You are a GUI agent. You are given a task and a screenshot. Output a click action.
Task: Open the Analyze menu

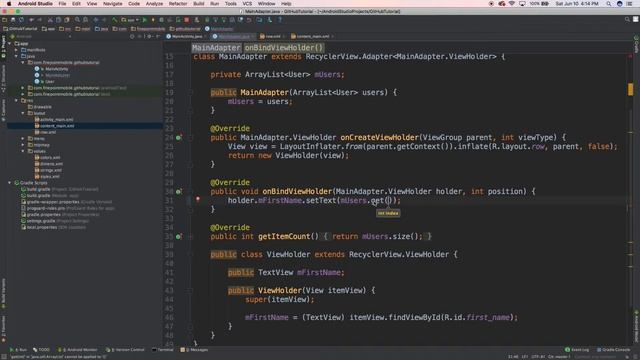pyautogui.click(x=154, y=4)
